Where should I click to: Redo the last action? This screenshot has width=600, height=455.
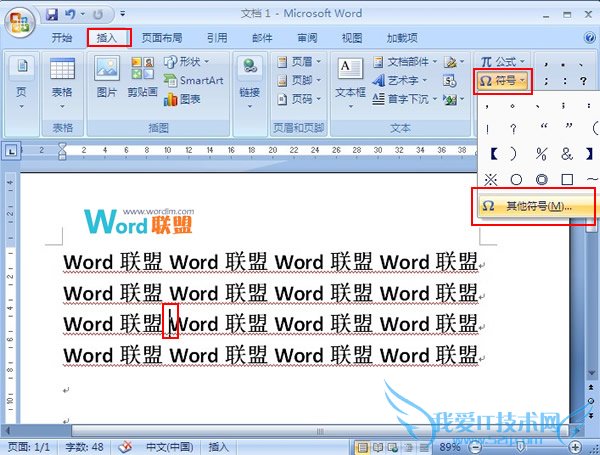click(x=98, y=15)
